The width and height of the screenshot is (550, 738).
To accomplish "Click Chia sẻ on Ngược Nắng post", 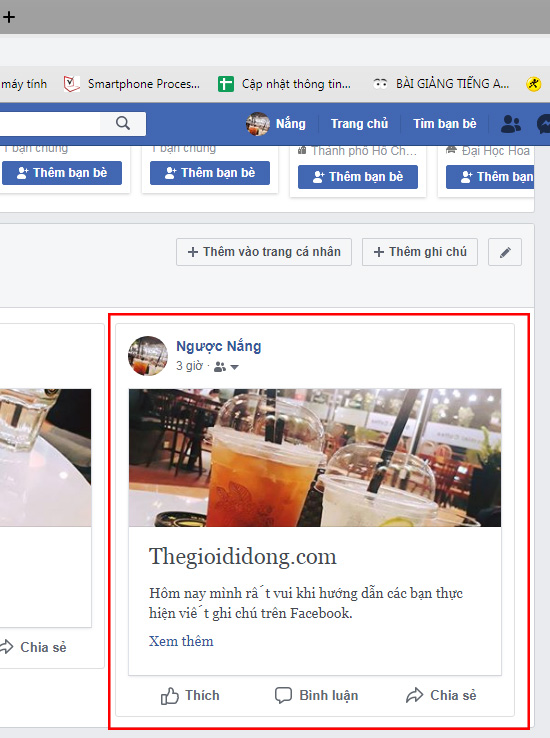I will (x=441, y=695).
